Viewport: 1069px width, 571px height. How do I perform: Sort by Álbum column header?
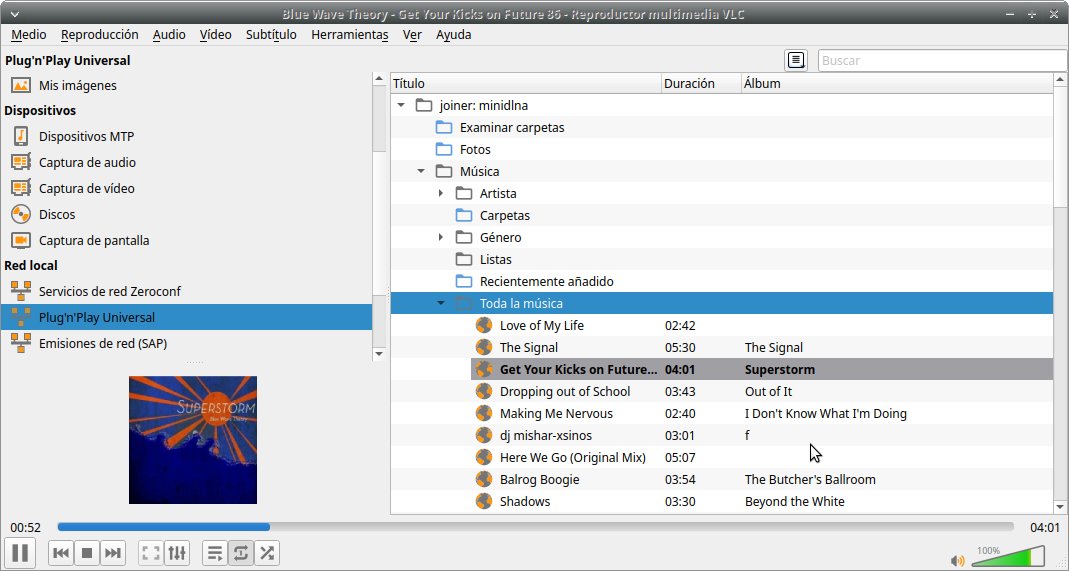click(x=897, y=83)
